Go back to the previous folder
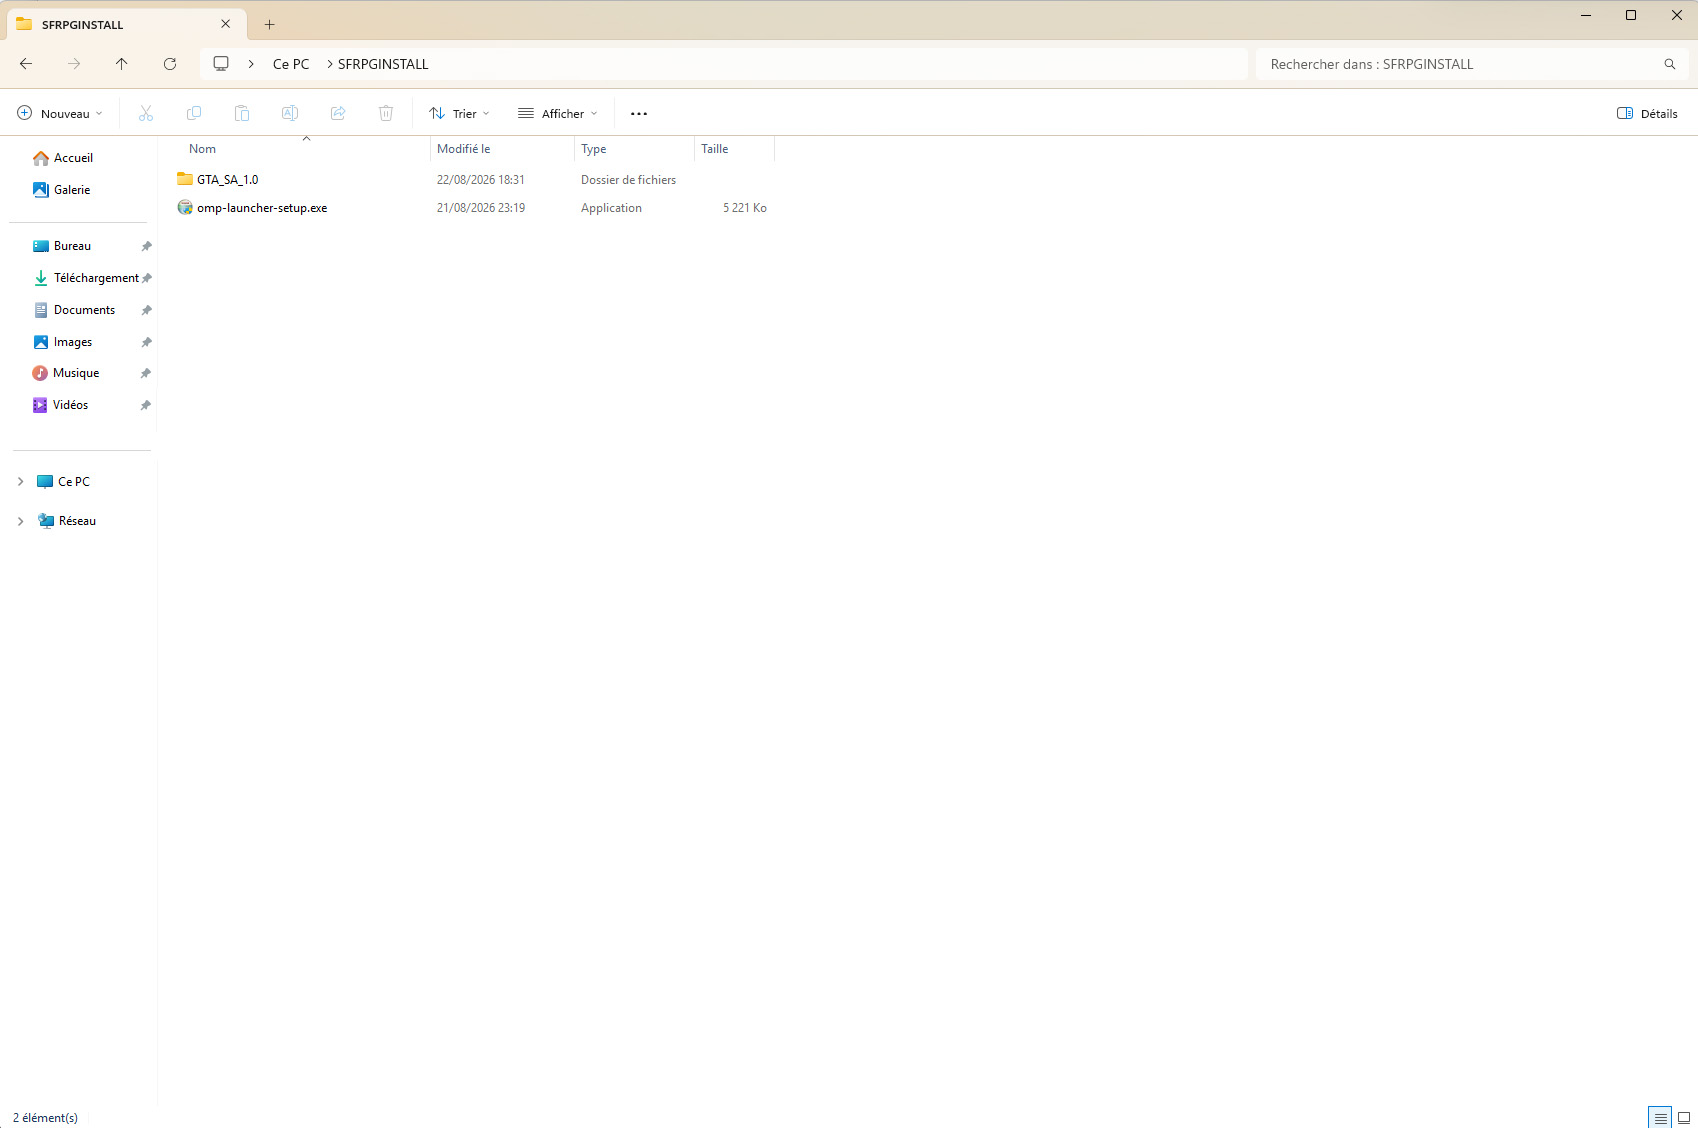Image resolution: width=1698 pixels, height=1128 pixels. point(26,64)
